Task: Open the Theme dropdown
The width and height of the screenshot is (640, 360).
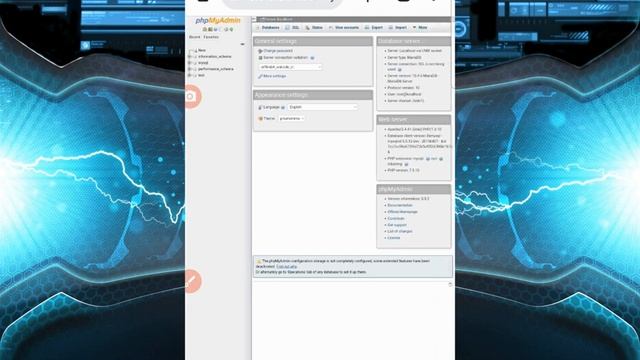Action: [x=291, y=118]
